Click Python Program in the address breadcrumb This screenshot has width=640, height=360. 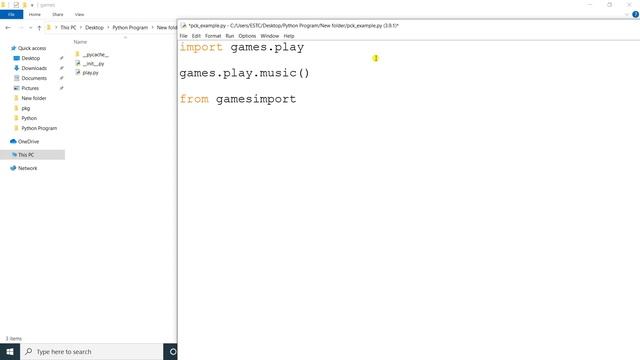130,27
